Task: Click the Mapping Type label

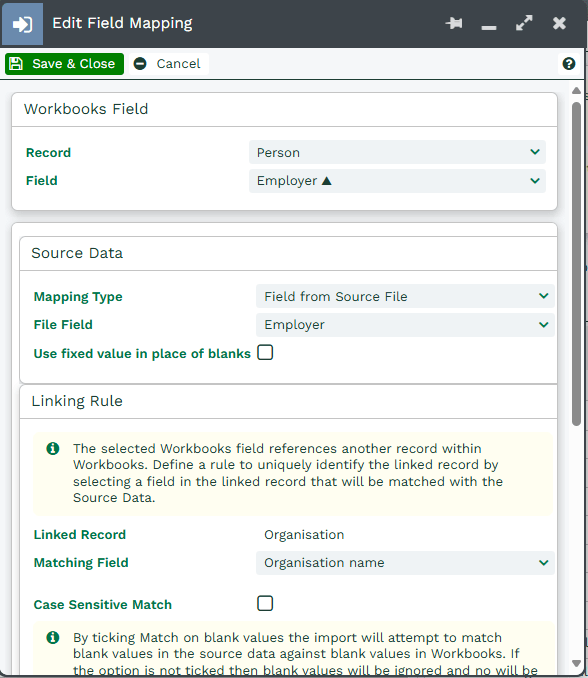Action: click(x=78, y=297)
